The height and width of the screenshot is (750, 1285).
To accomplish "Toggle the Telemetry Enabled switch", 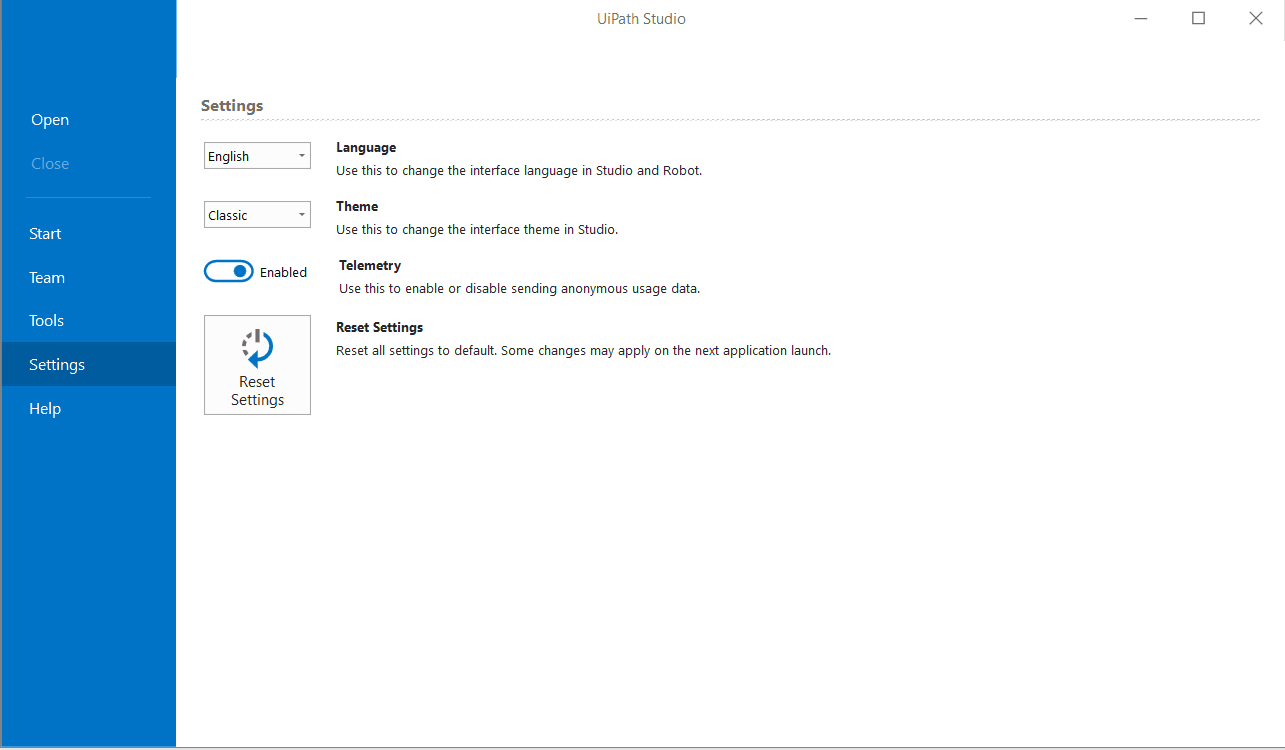I will click(229, 272).
